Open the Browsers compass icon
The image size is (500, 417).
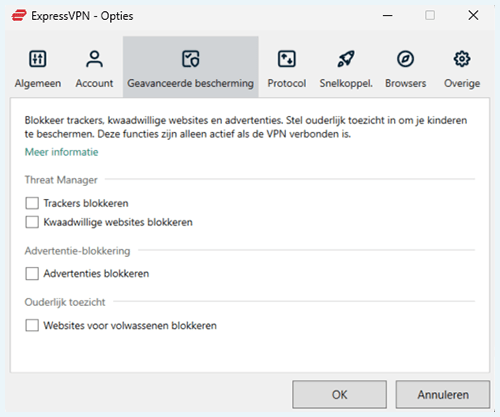click(405, 59)
